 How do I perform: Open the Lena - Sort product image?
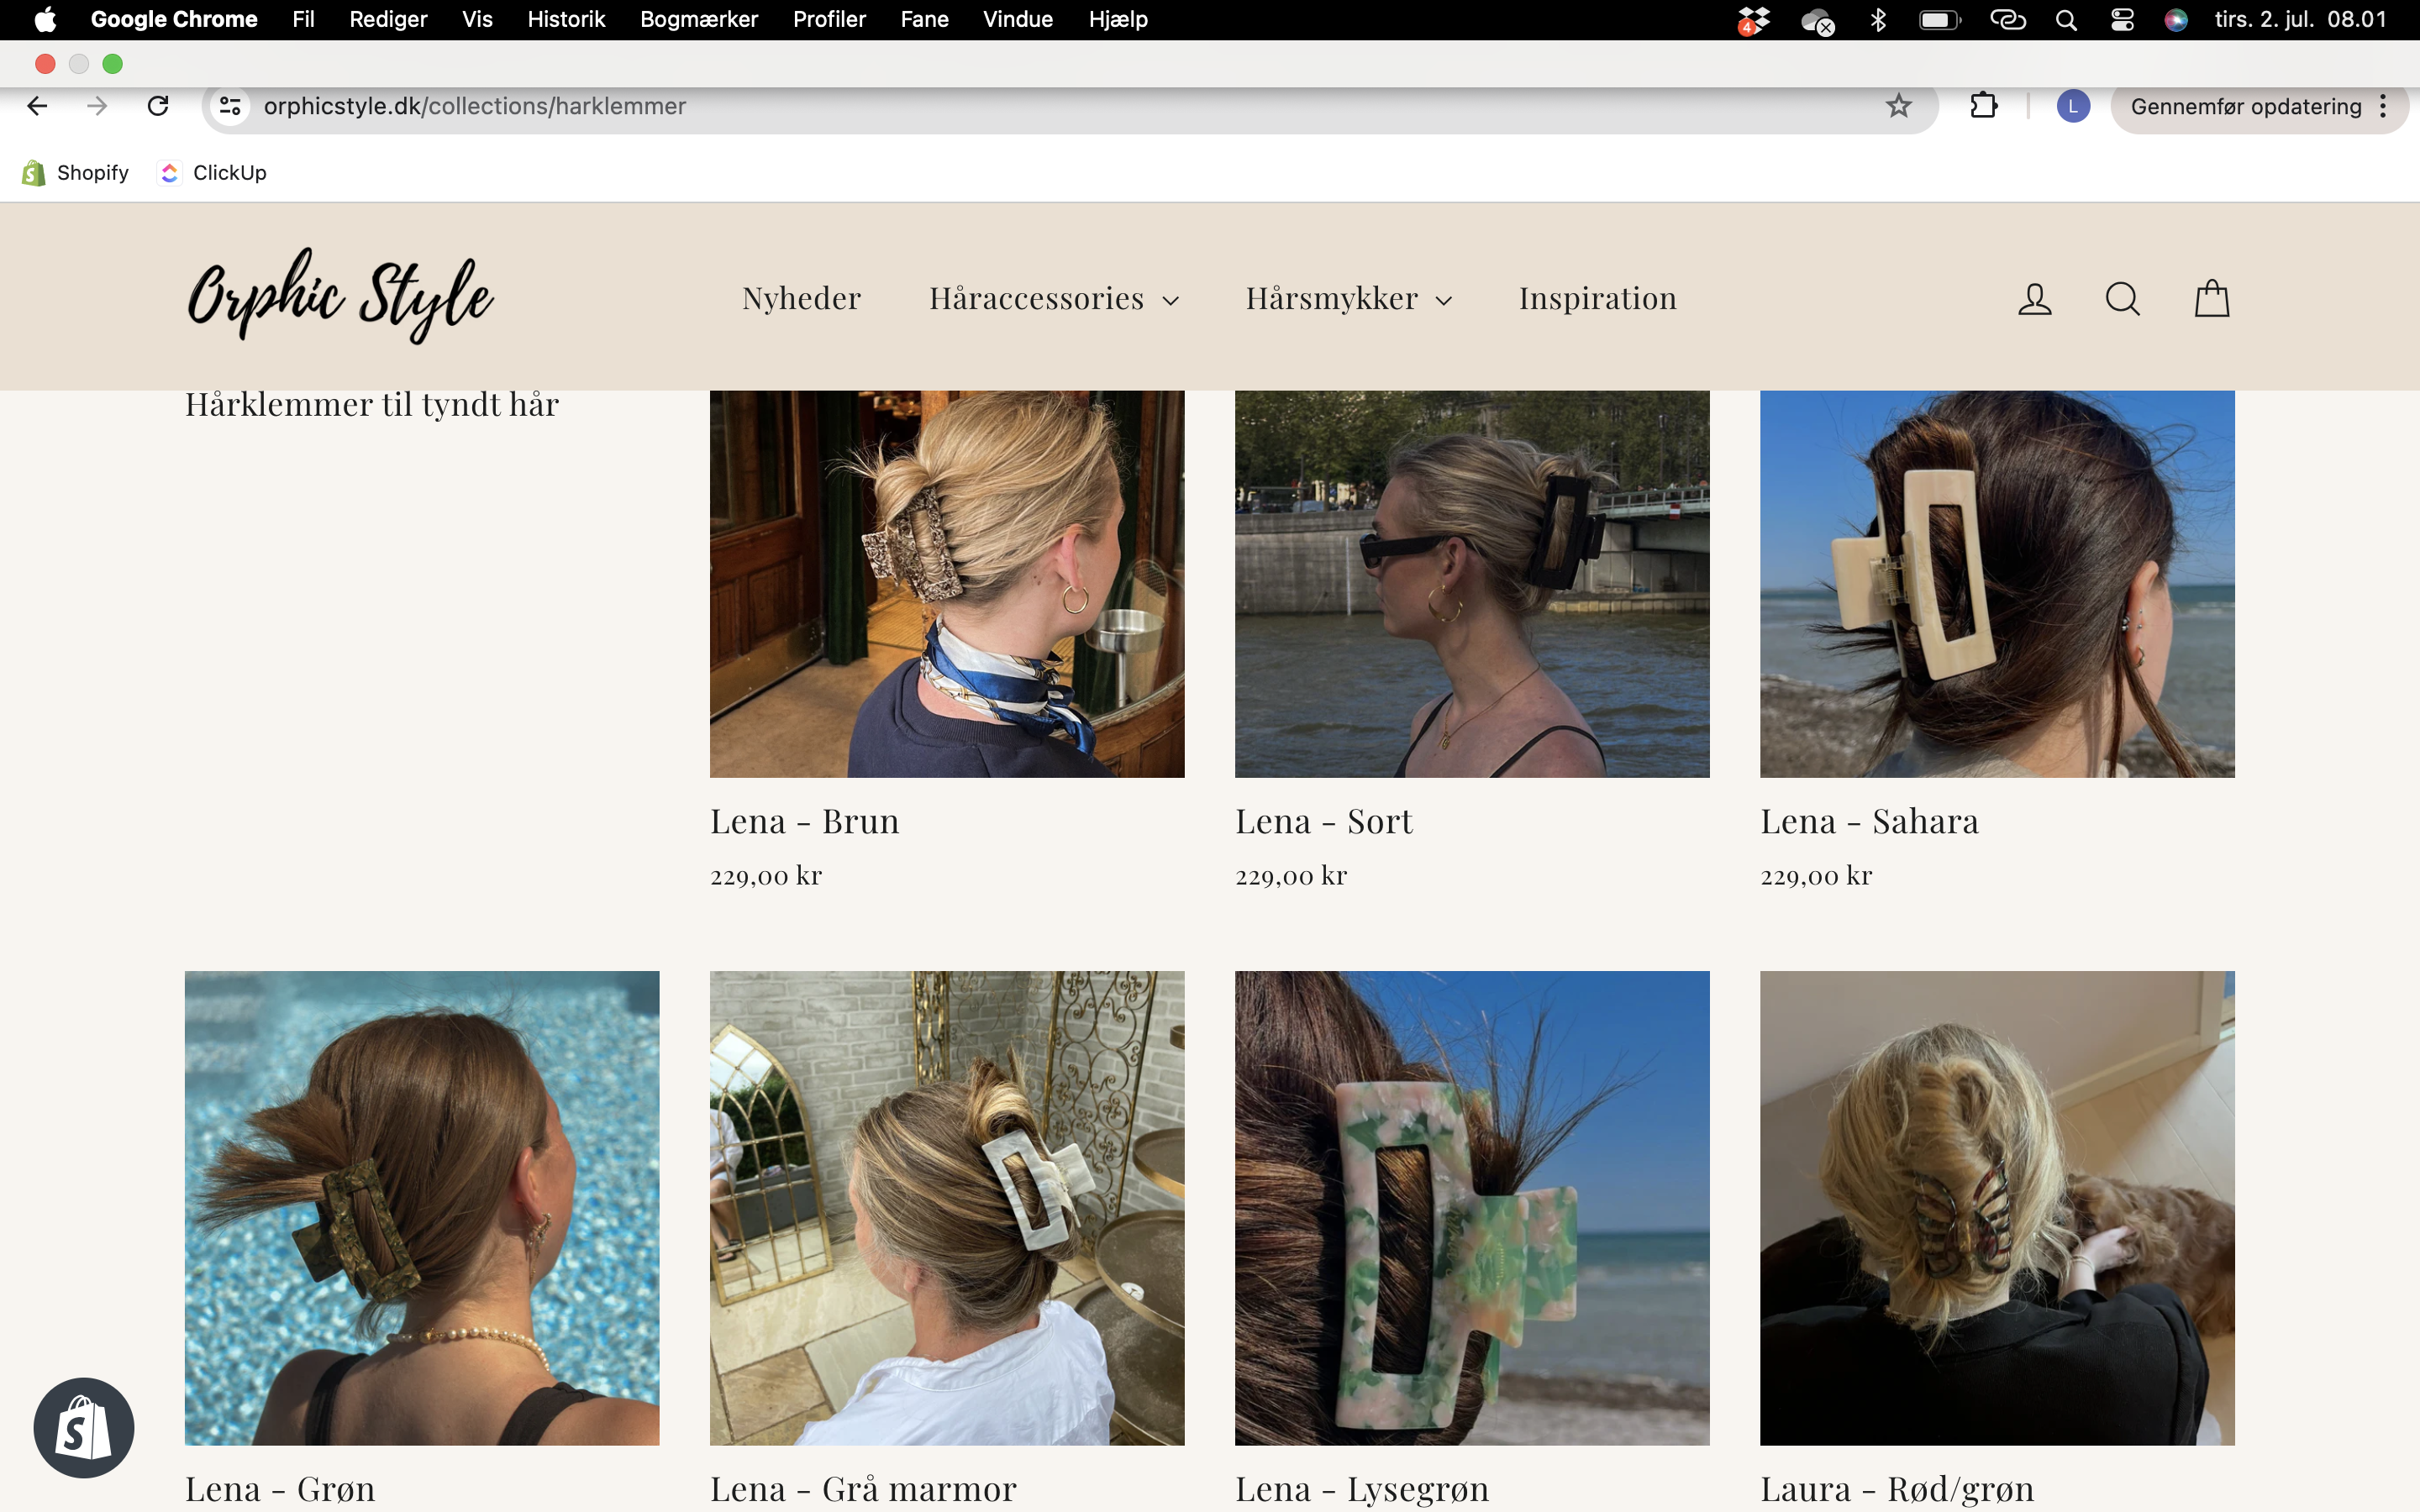pos(1472,583)
